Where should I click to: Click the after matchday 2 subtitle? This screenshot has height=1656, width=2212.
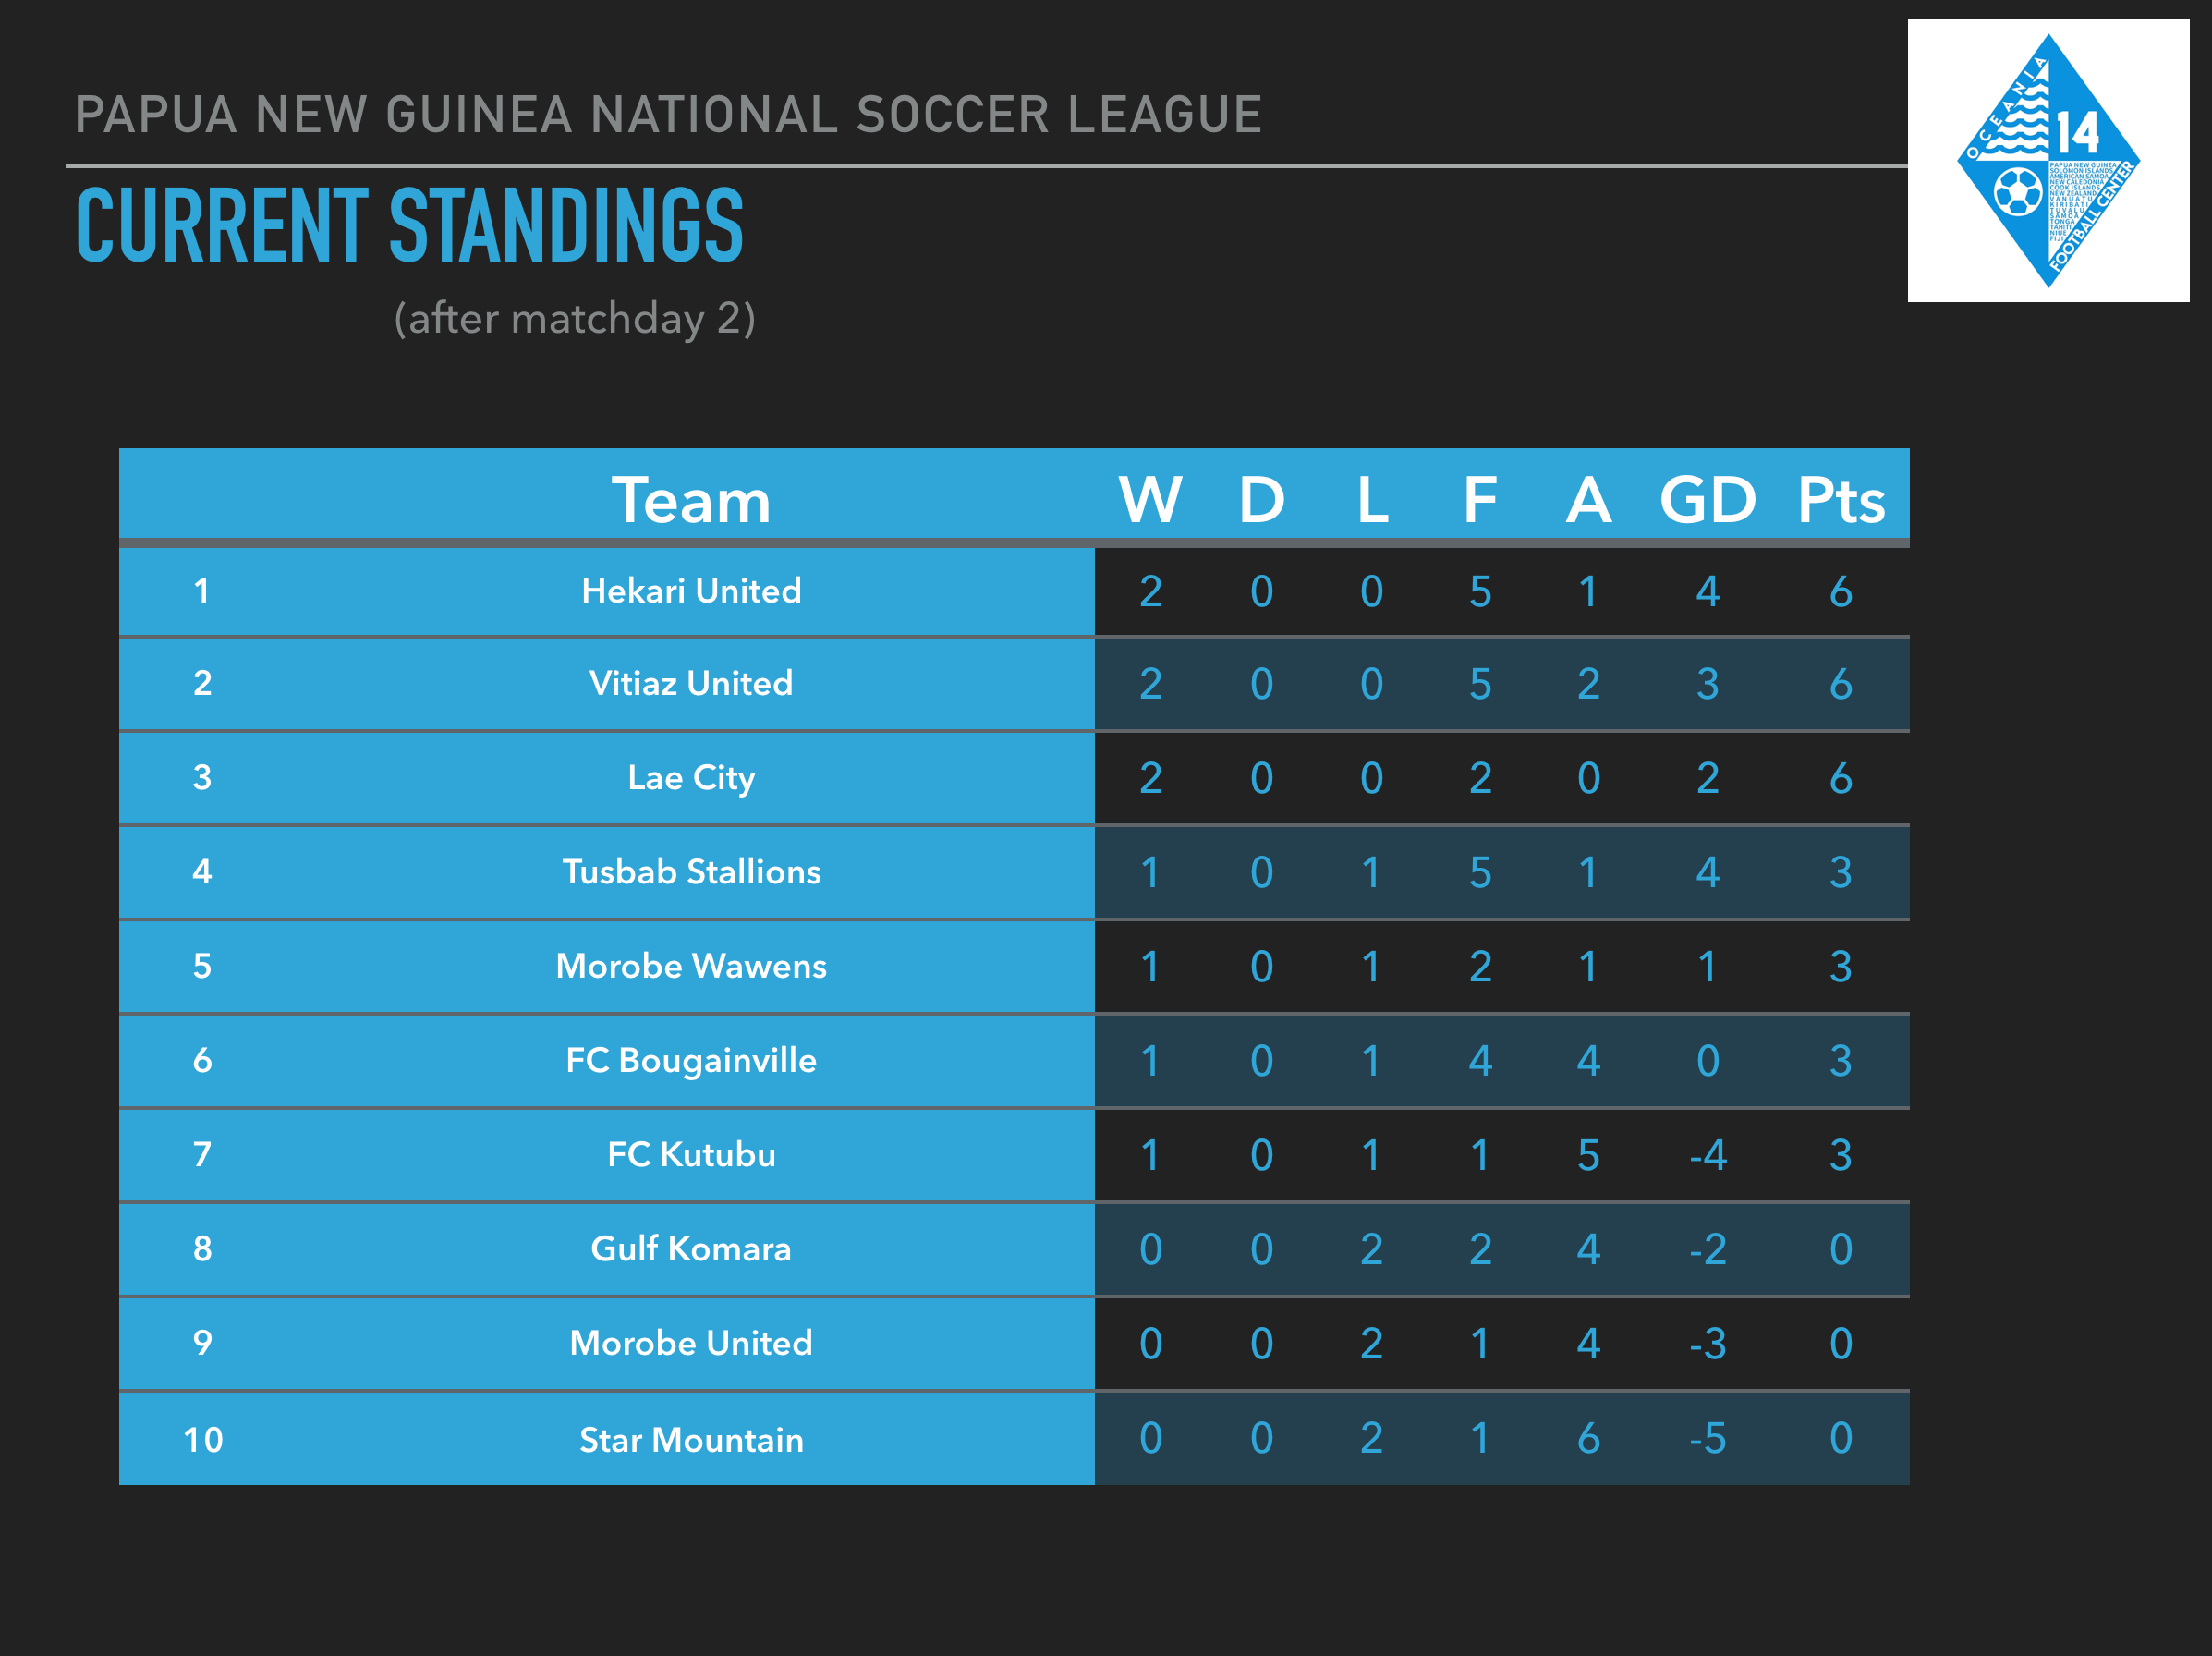[574, 319]
